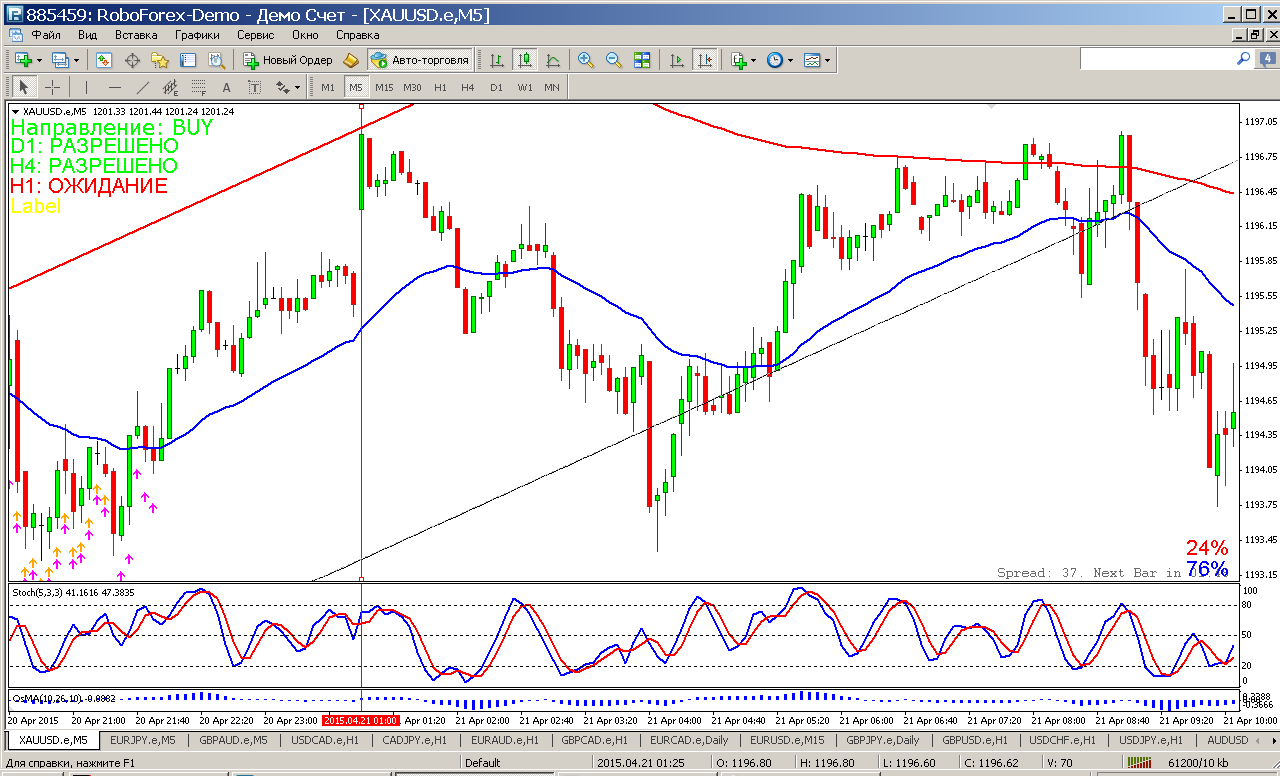Open the Strategy Tester icon
The width and height of the screenshot is (1288, 776).
coord(216,60)
